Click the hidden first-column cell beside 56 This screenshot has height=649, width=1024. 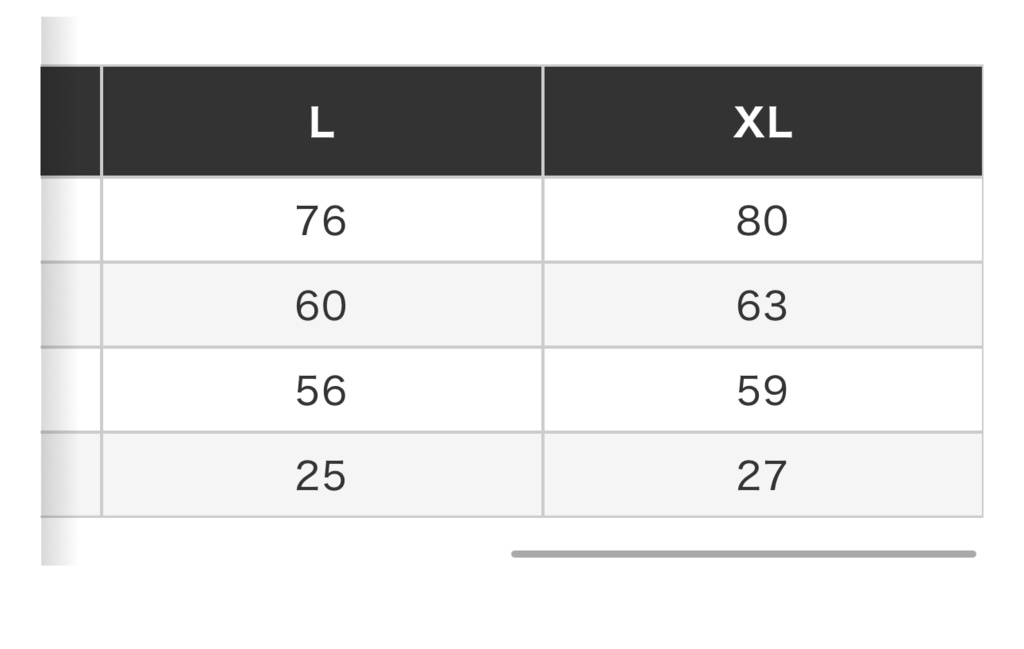click(x=71, y=390)
